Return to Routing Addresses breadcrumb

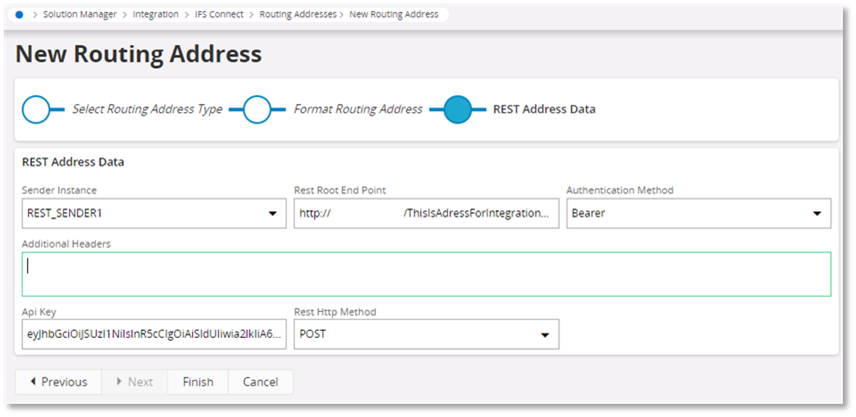pos(297,15)
